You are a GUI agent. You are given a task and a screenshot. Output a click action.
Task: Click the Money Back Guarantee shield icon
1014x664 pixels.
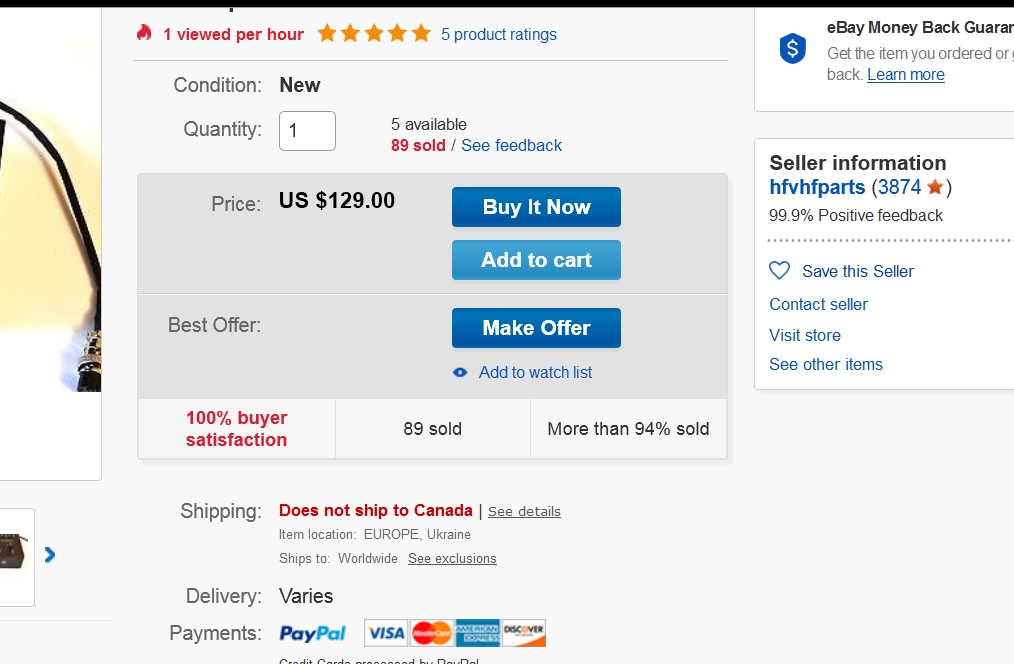tap(792, 48)
